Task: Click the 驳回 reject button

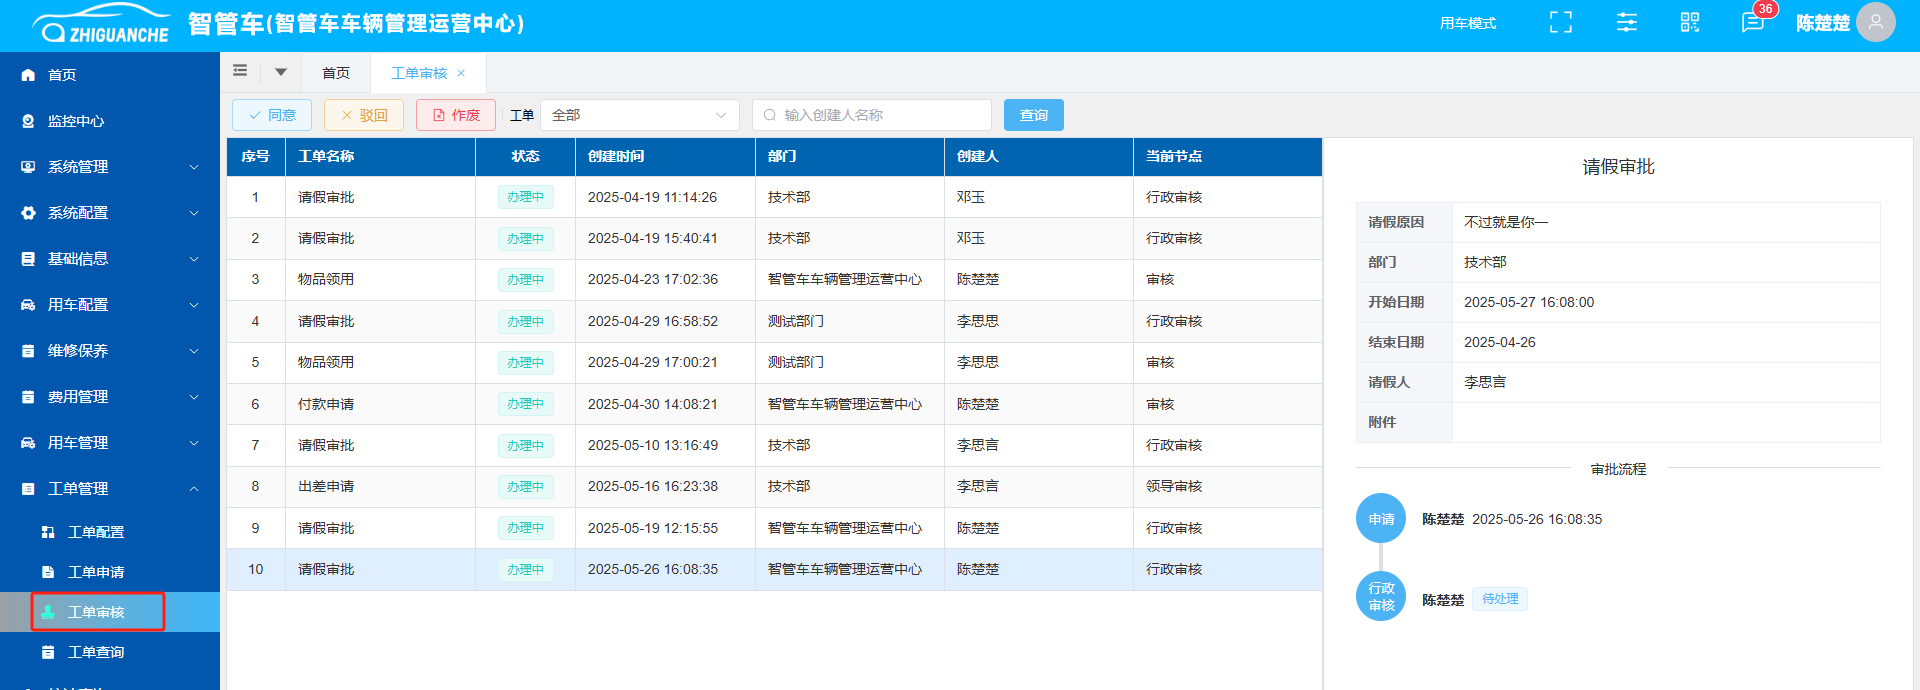Action: (364, 115)
